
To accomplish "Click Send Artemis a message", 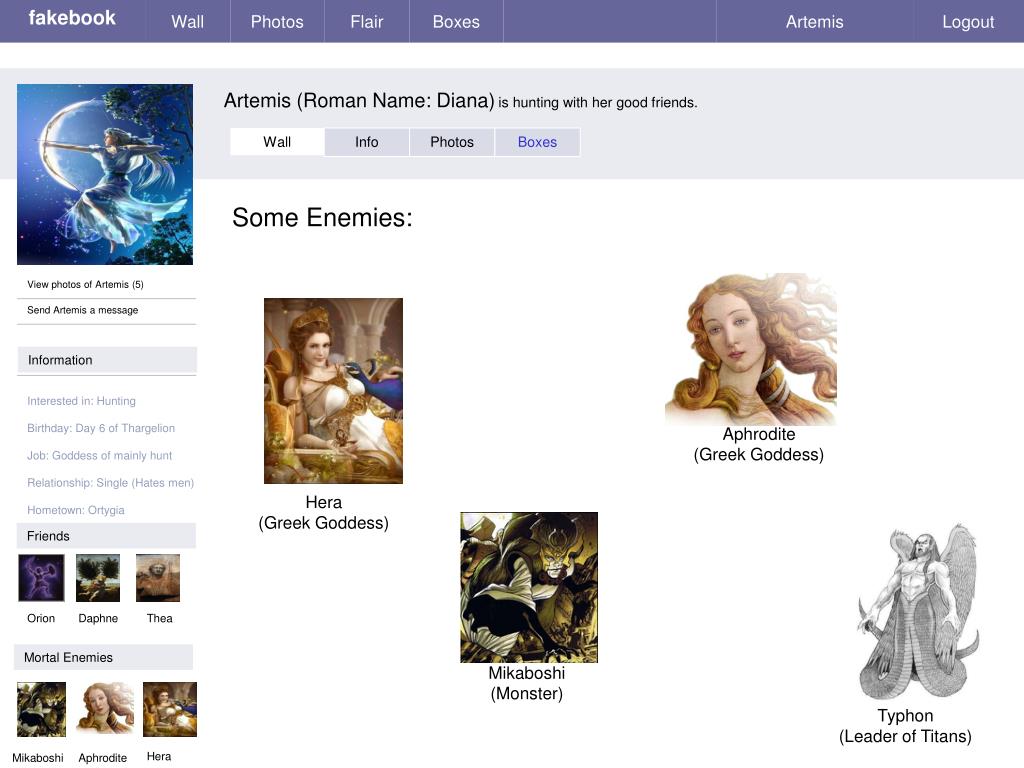I will click(x=82, y=310).
